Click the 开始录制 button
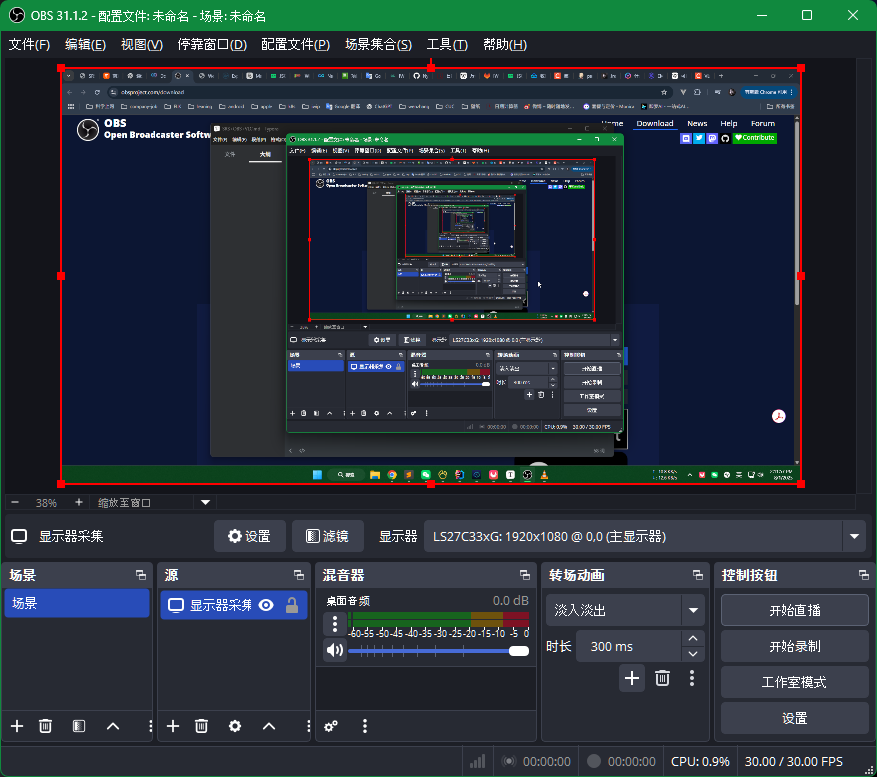This screenshot has height=777, width=877. click(x=795, y=646)
